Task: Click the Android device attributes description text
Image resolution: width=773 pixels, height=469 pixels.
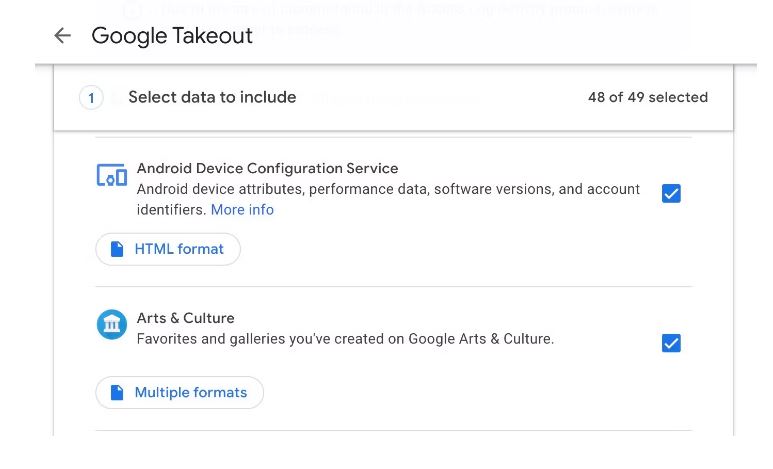Action: point(388,189)
